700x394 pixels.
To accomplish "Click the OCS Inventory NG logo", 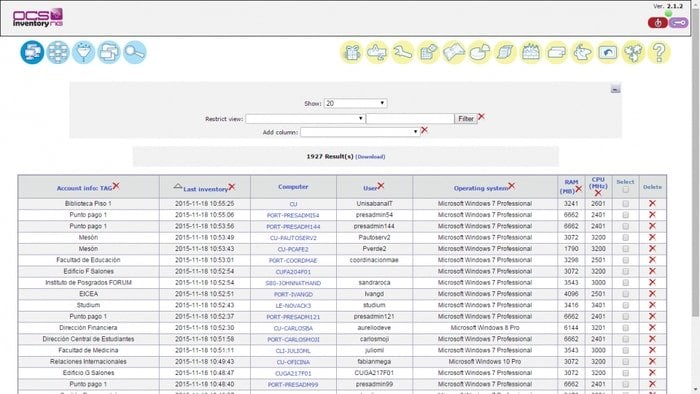I will (x=38, y=18).
